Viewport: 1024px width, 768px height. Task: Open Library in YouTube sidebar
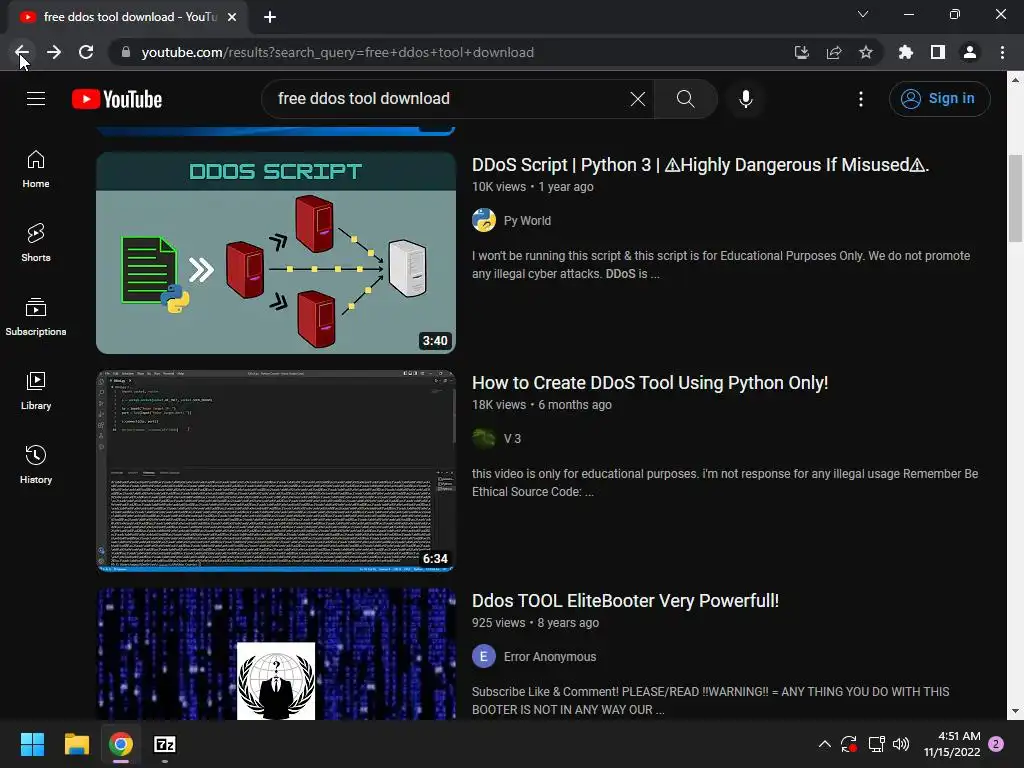coord(36,391)
